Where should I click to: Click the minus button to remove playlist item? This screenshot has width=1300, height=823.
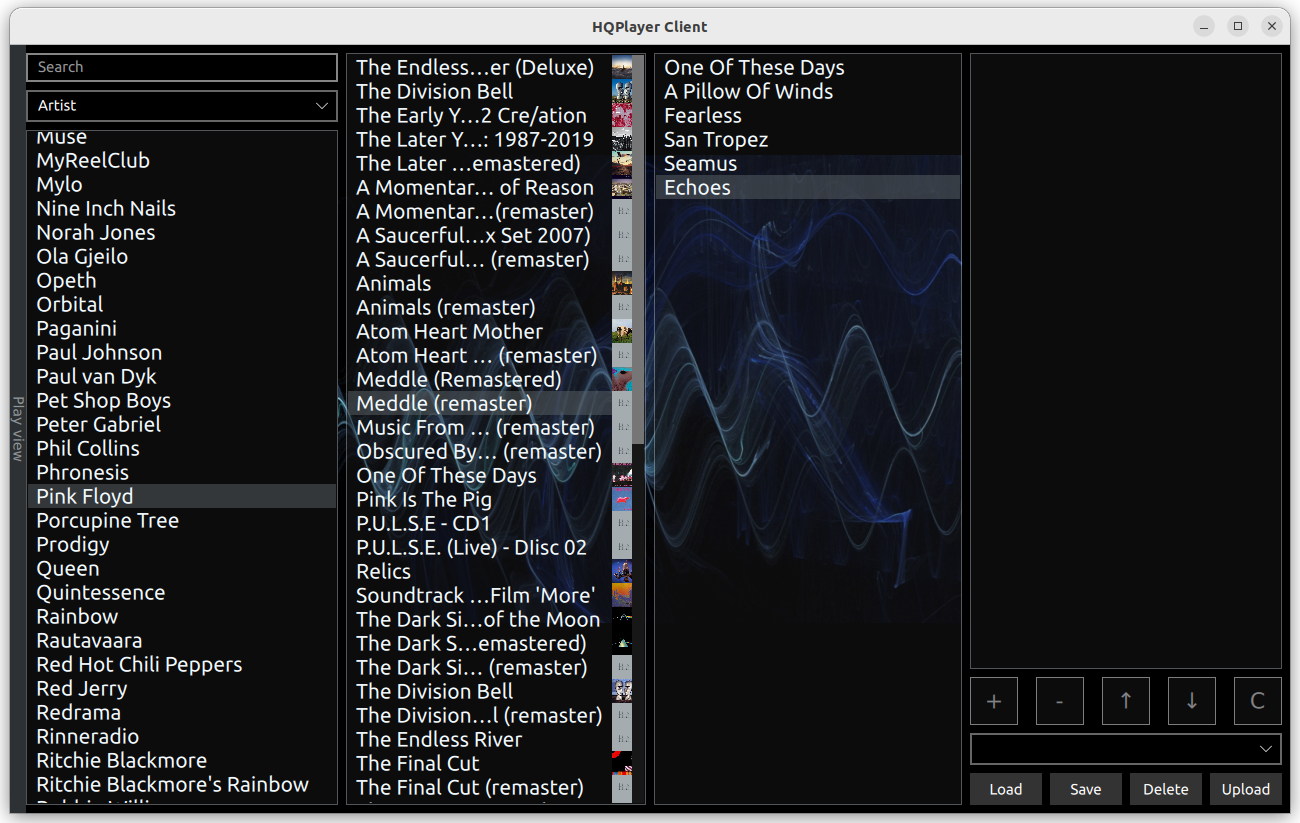1059,701
